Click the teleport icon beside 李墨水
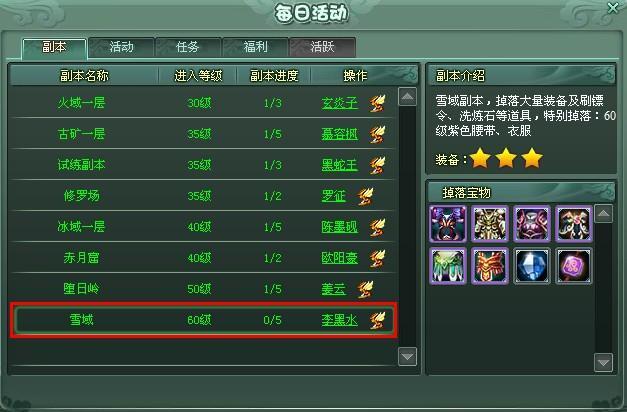This screenshot has height=412, width=627. point(377,320)
